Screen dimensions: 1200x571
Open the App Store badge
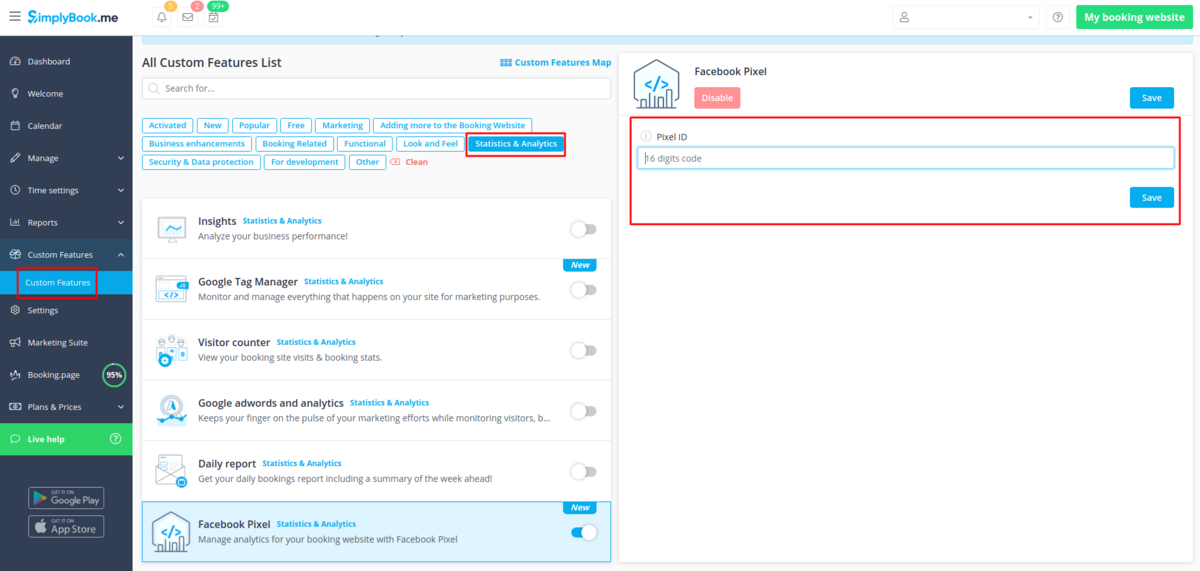(66, 526)
